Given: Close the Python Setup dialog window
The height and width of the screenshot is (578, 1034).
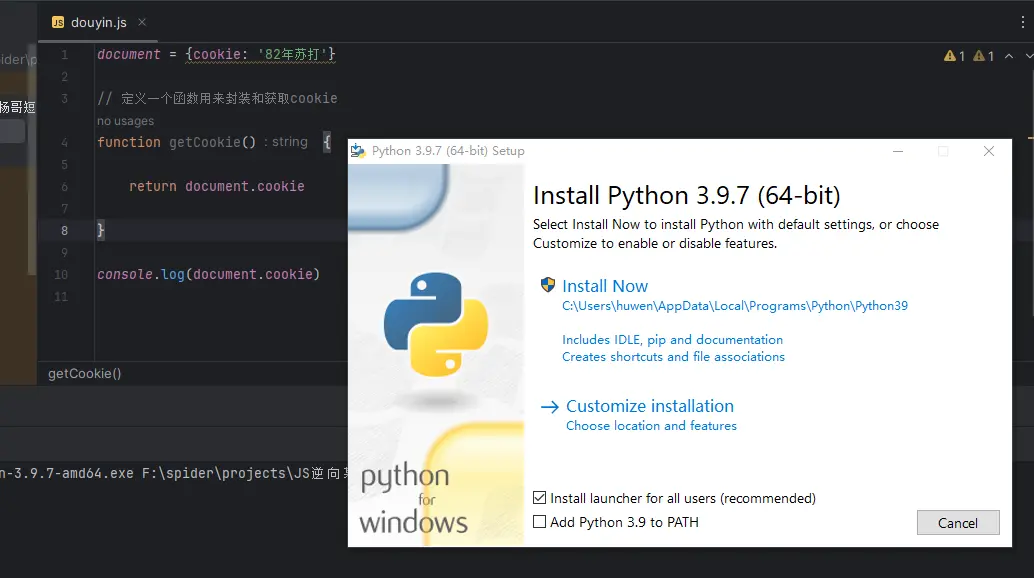Looking at the screenshot, I should coord(988,151).
